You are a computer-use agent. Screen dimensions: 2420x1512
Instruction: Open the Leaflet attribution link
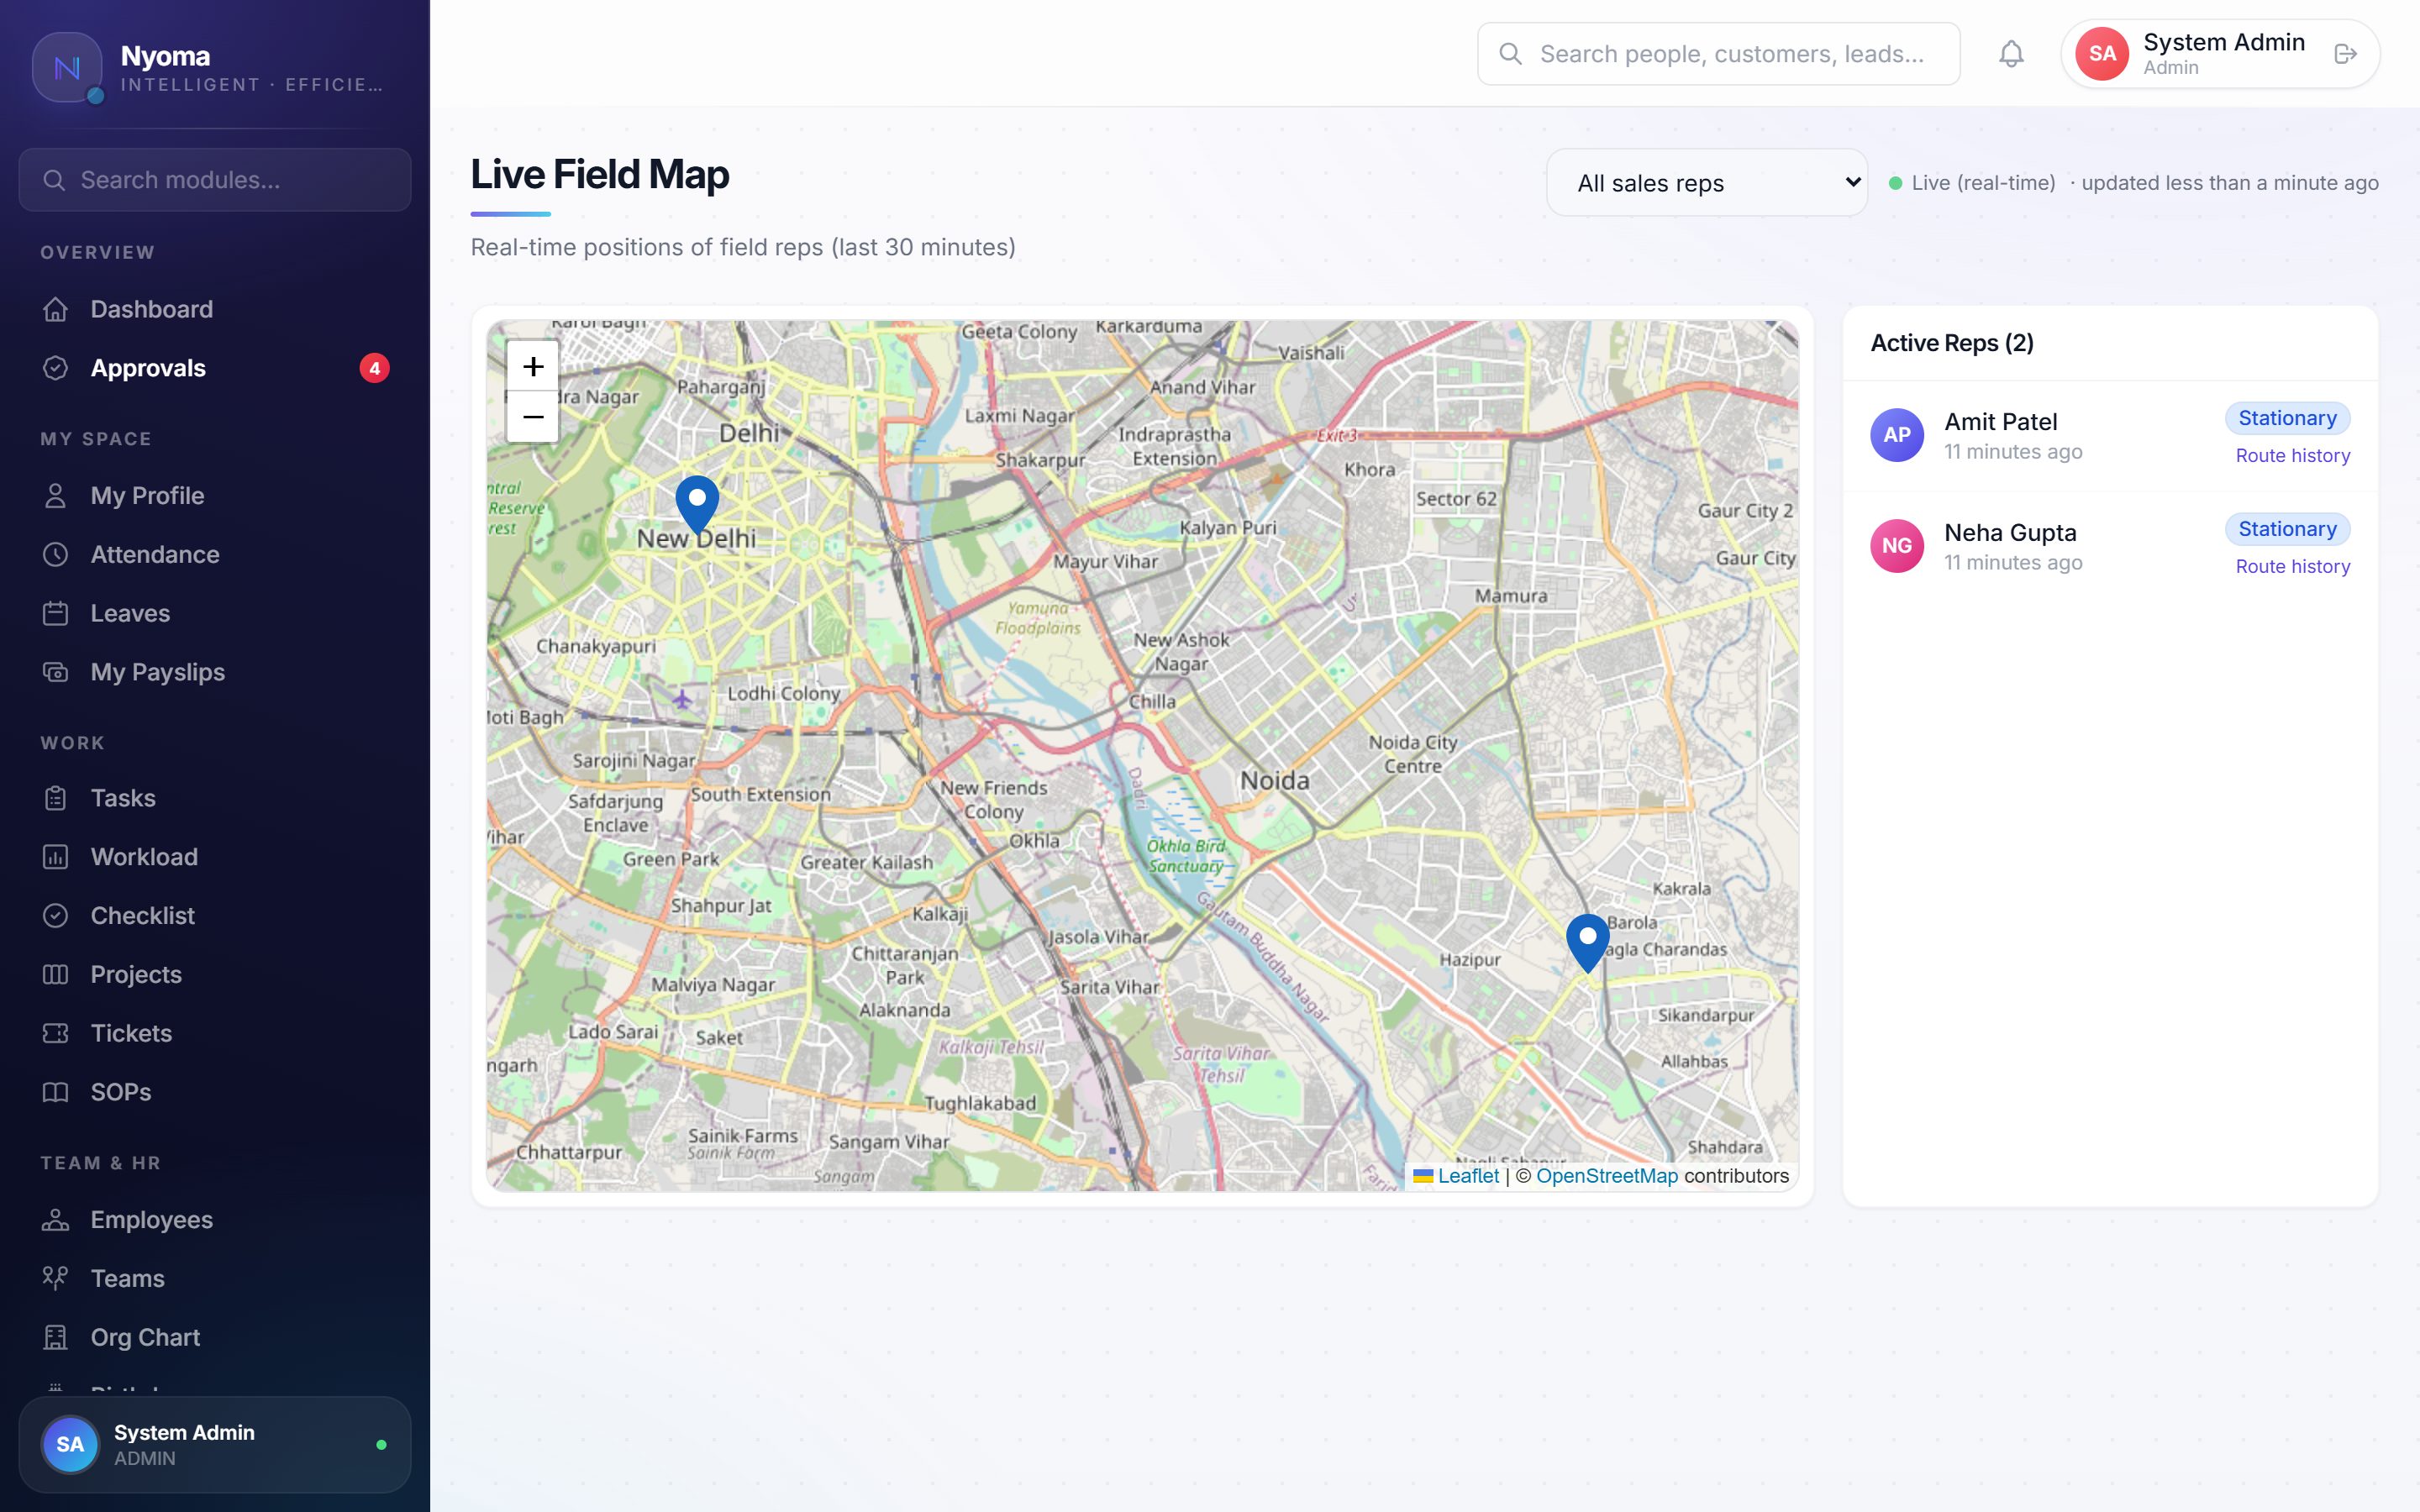1467,1176
